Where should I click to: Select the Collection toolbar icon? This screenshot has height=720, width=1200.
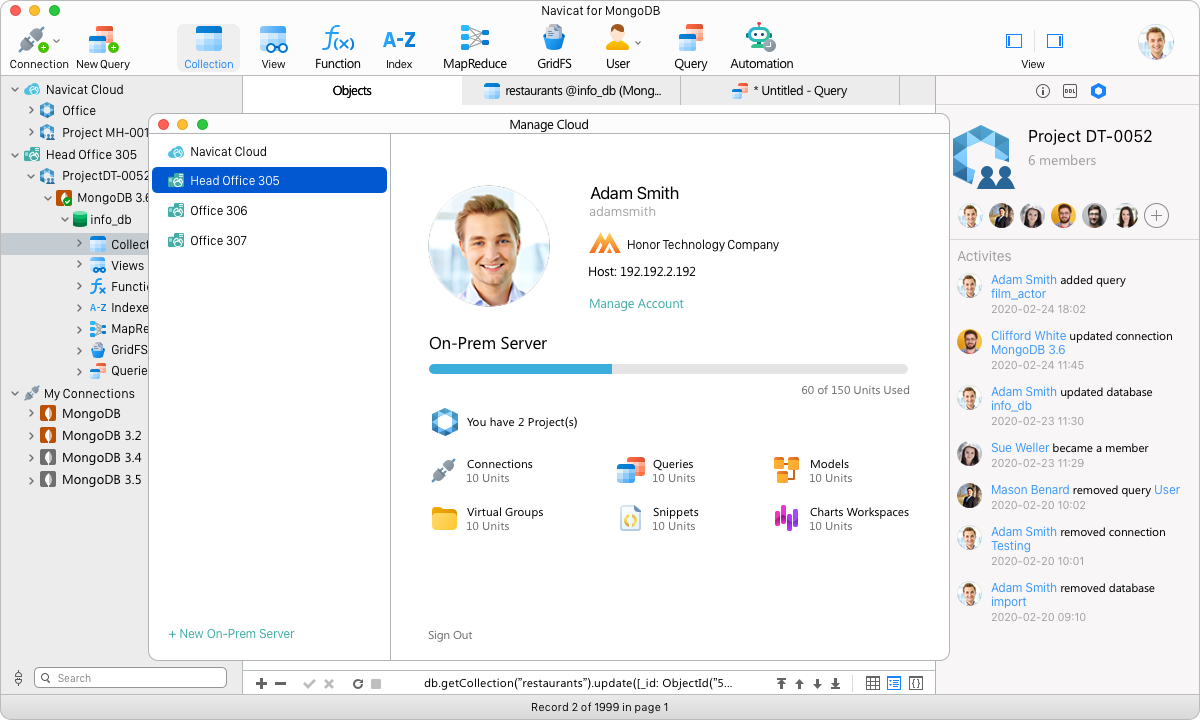click(209, 47)
